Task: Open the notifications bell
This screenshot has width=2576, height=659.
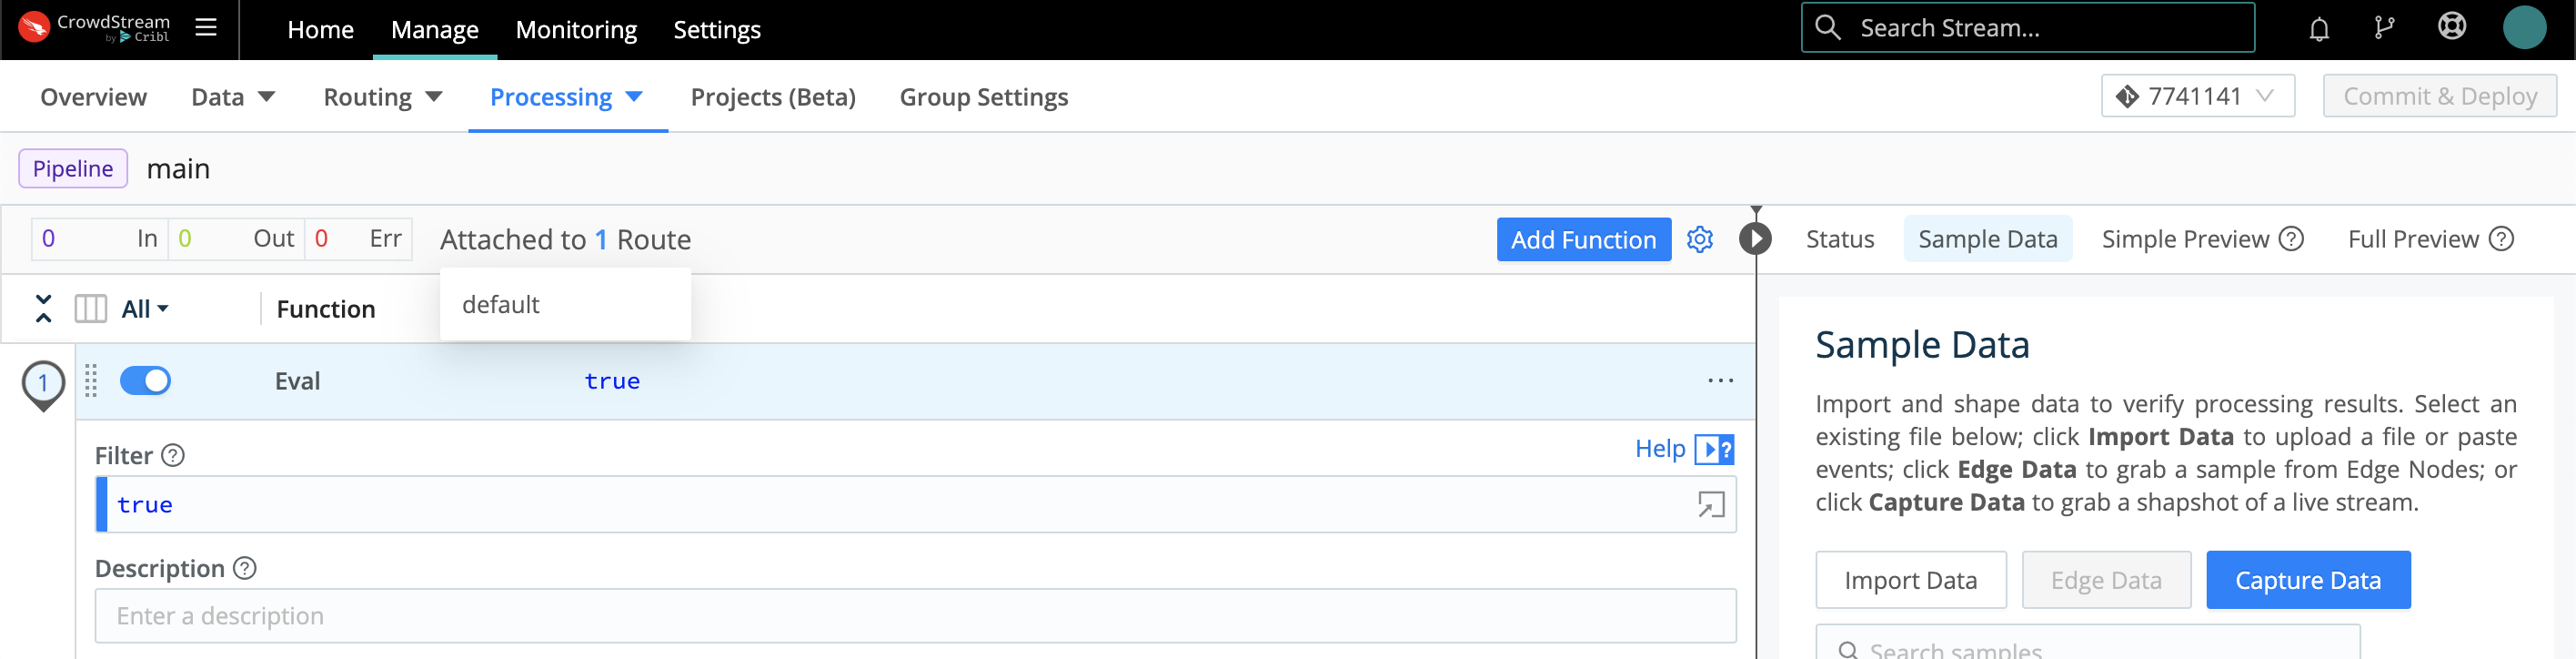Action: coord(2319,29)
